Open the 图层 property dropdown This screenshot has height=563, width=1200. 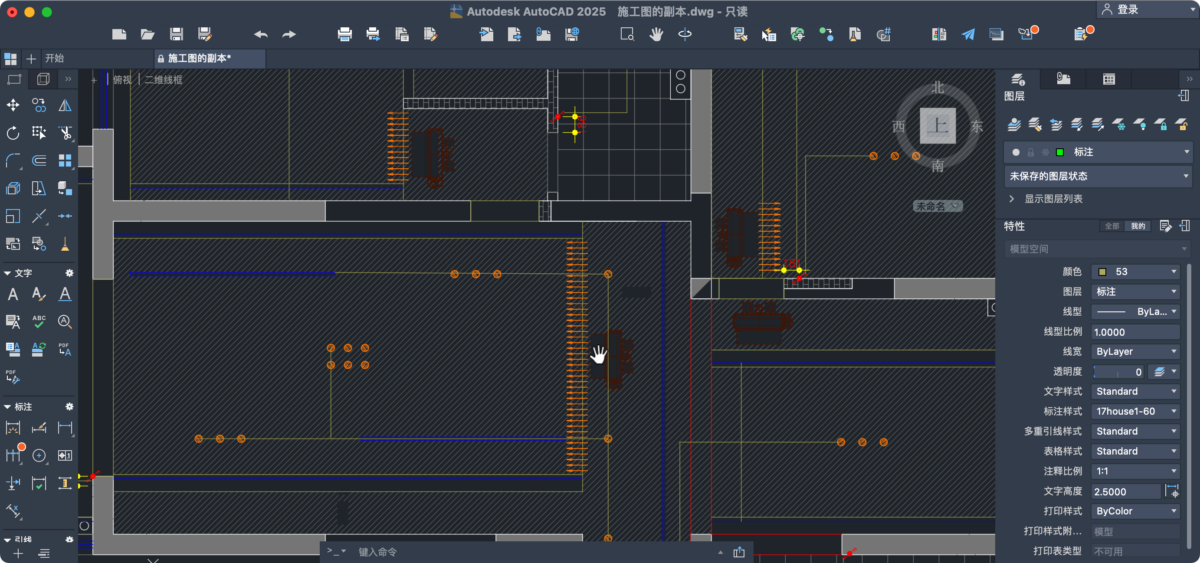(x=1136, y=291)
